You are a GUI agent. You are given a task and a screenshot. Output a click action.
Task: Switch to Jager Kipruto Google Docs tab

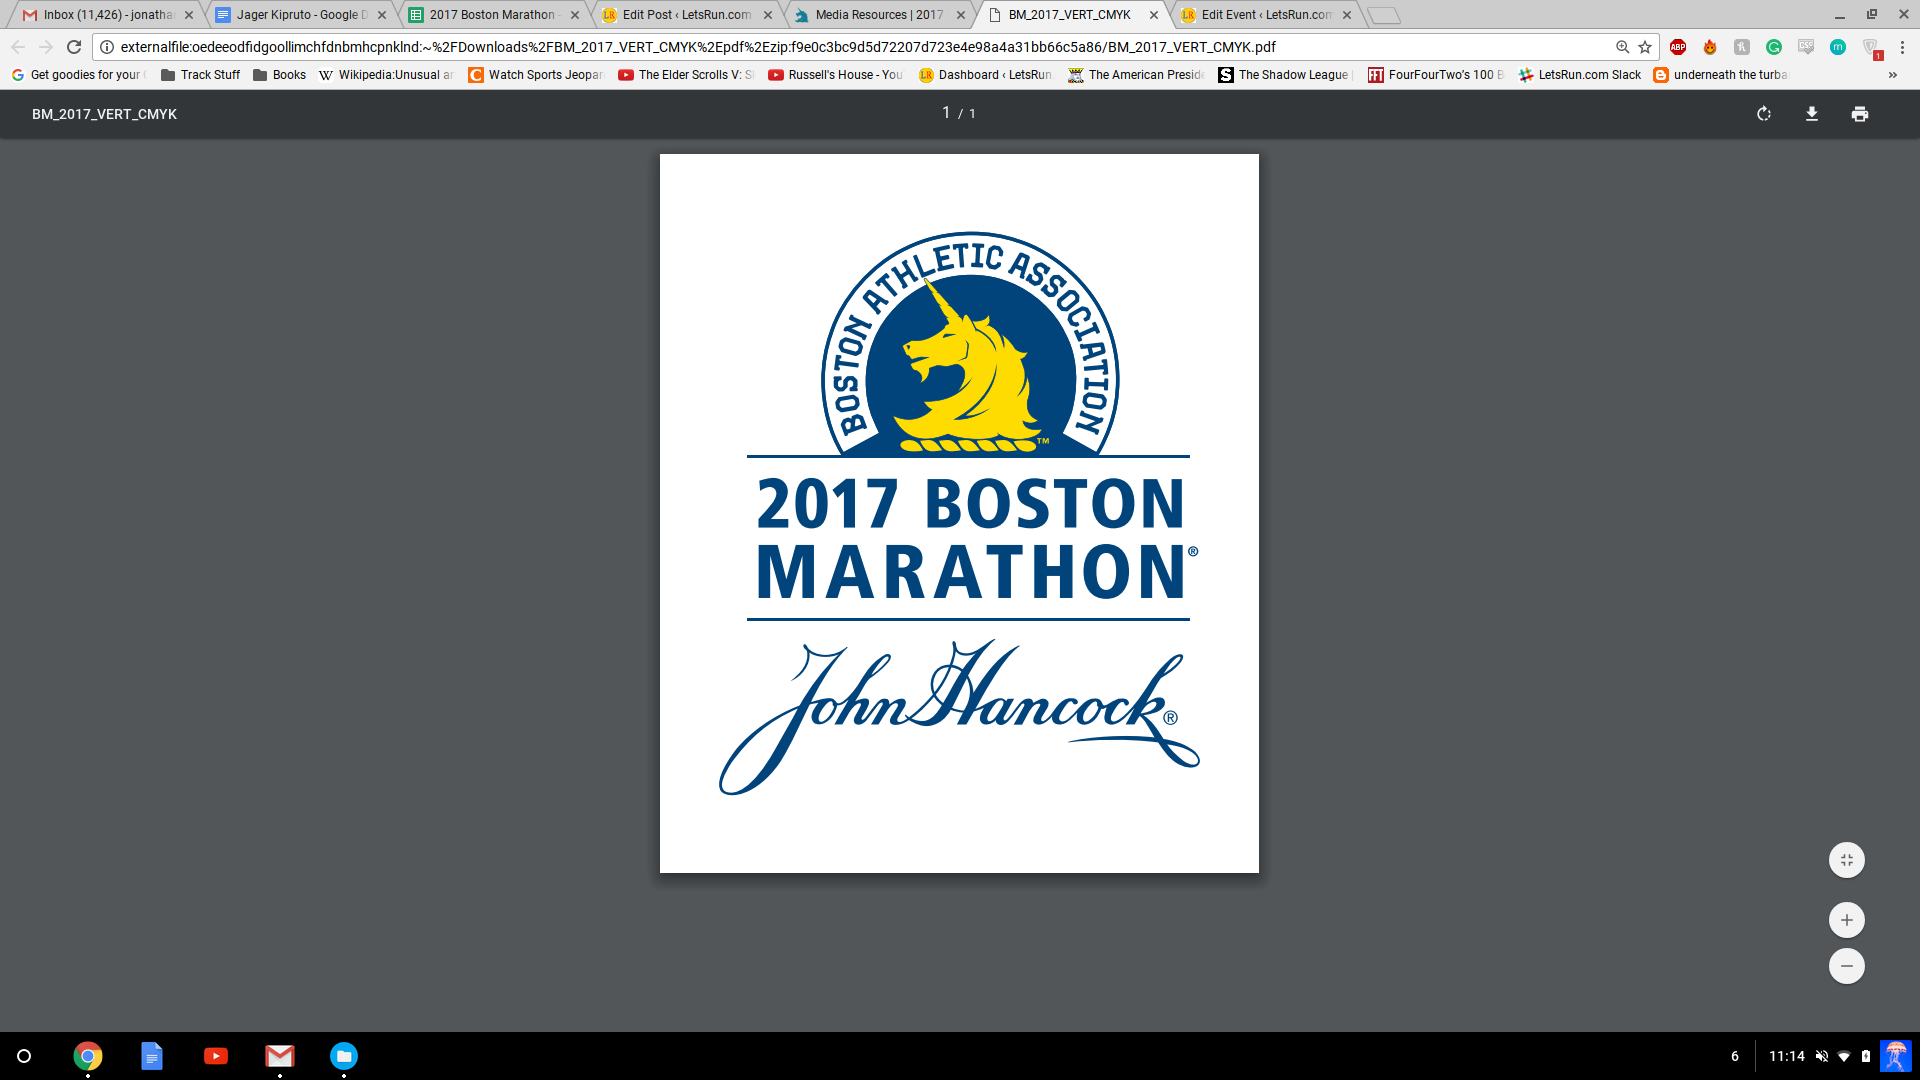click(x=300, y=15)
